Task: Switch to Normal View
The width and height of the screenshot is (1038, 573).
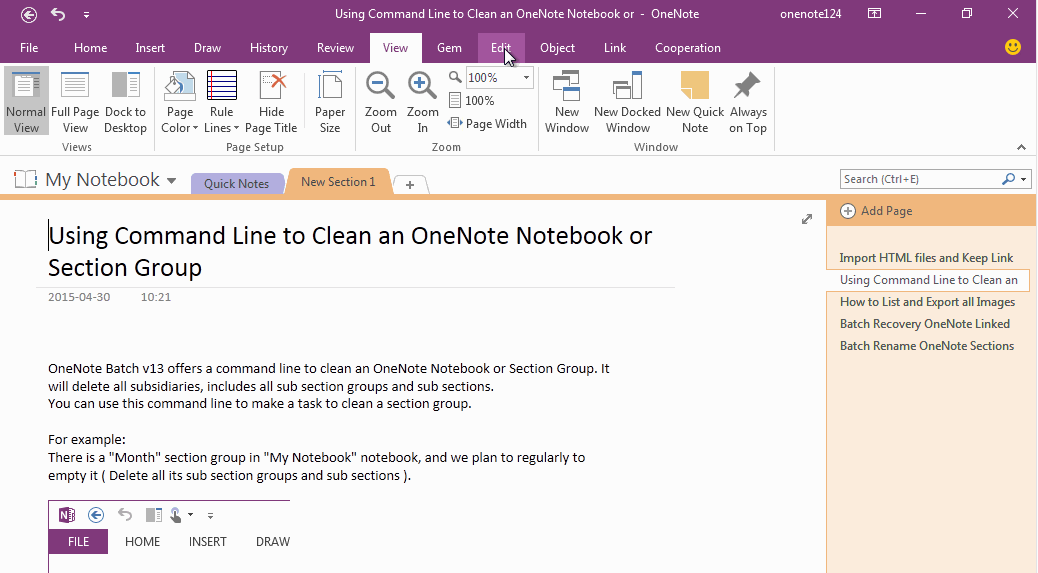Action: (x=26, y=101)
